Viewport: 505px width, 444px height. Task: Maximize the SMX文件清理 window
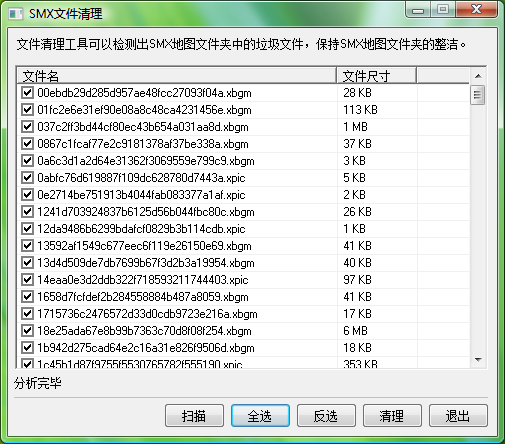pos(443,10)
